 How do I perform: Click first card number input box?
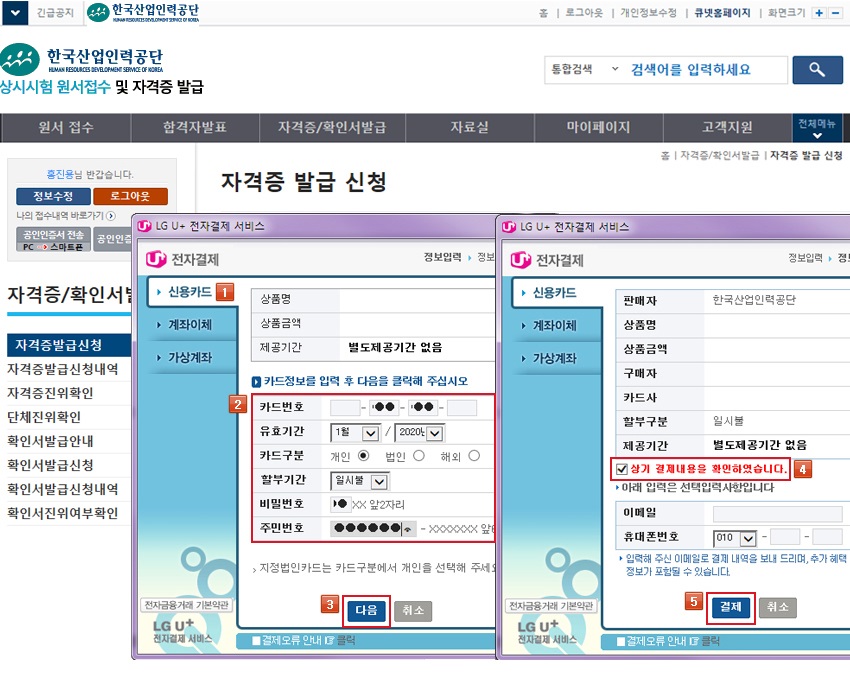[x=345, y=407]
